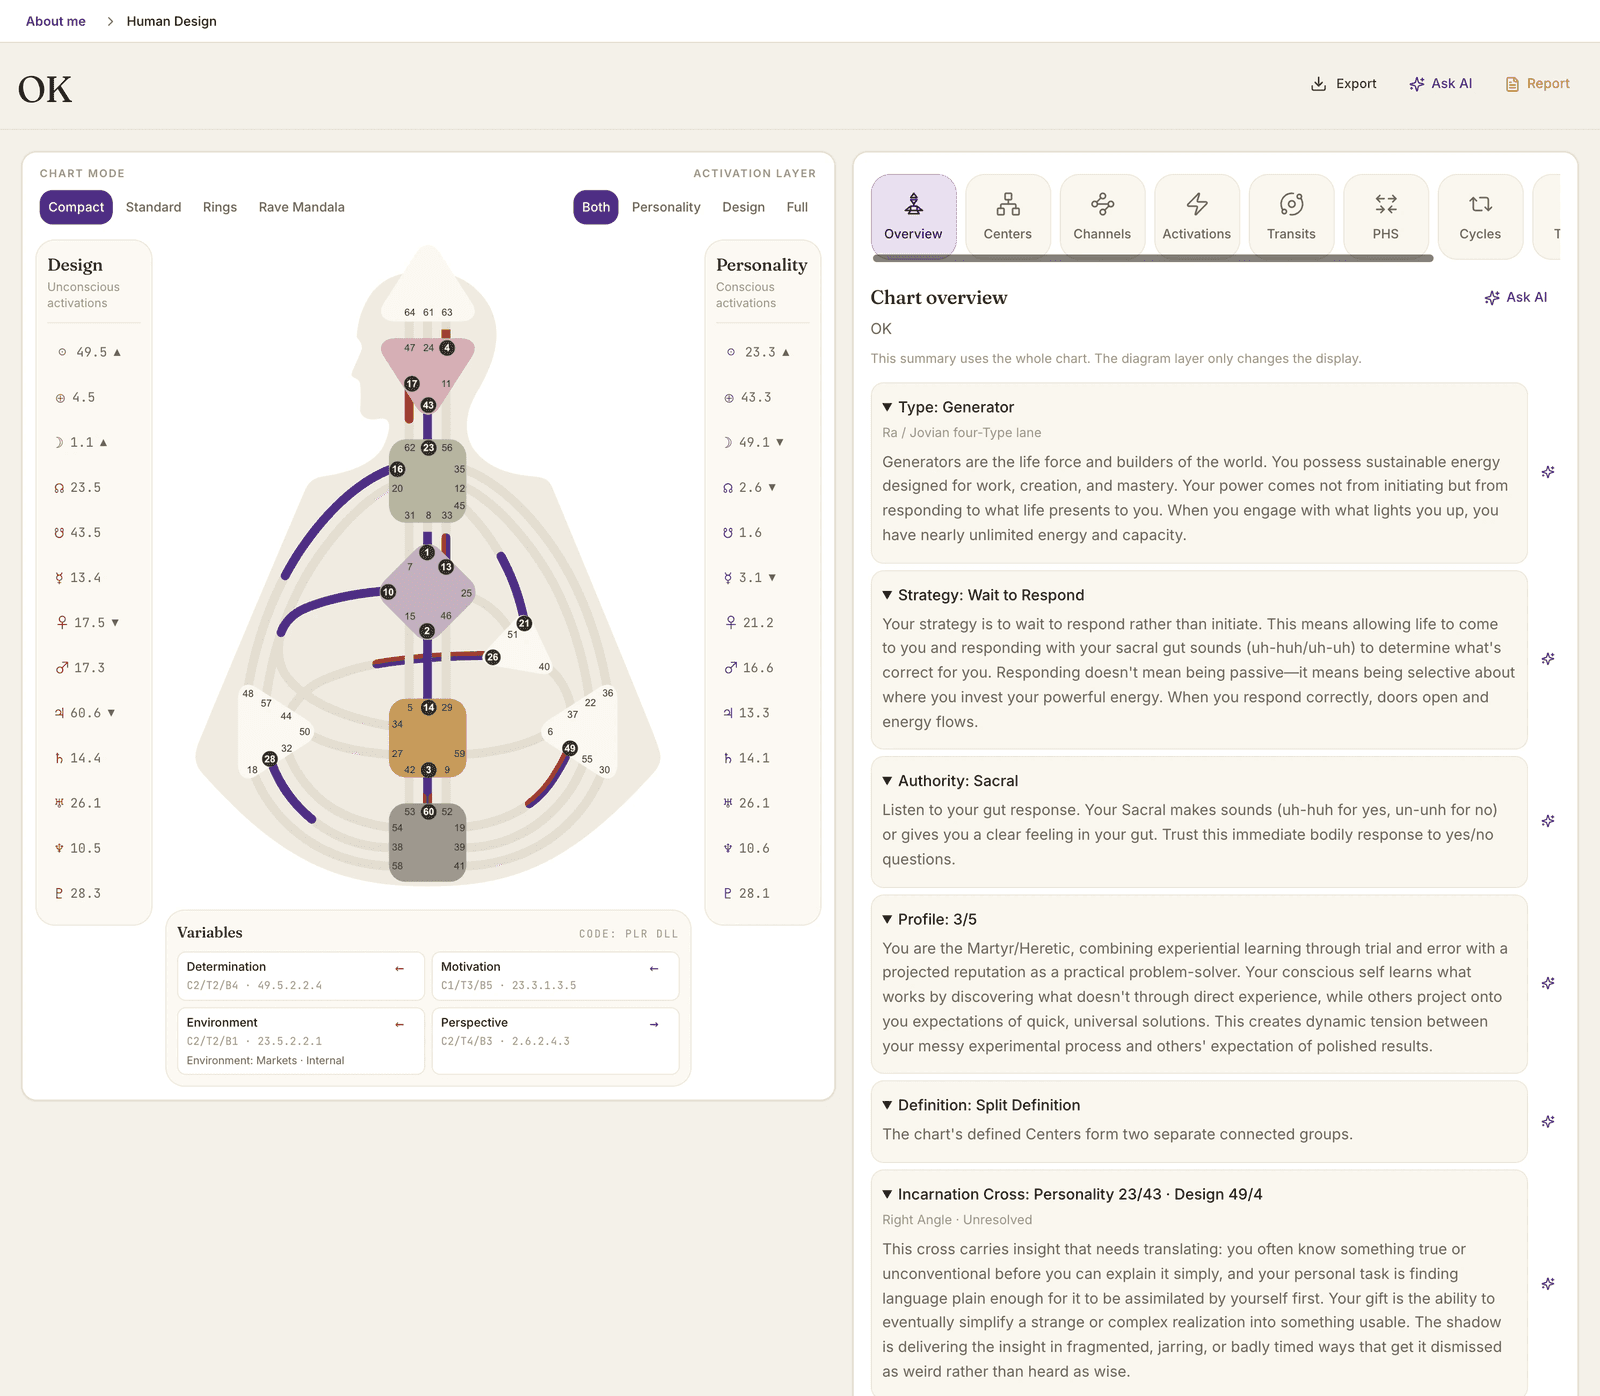Click sparkle icon beside Strategy: Wait to Respond
Image resolution: width=1600 pixels, height=1396 pixels.
tap(1548, 659)
